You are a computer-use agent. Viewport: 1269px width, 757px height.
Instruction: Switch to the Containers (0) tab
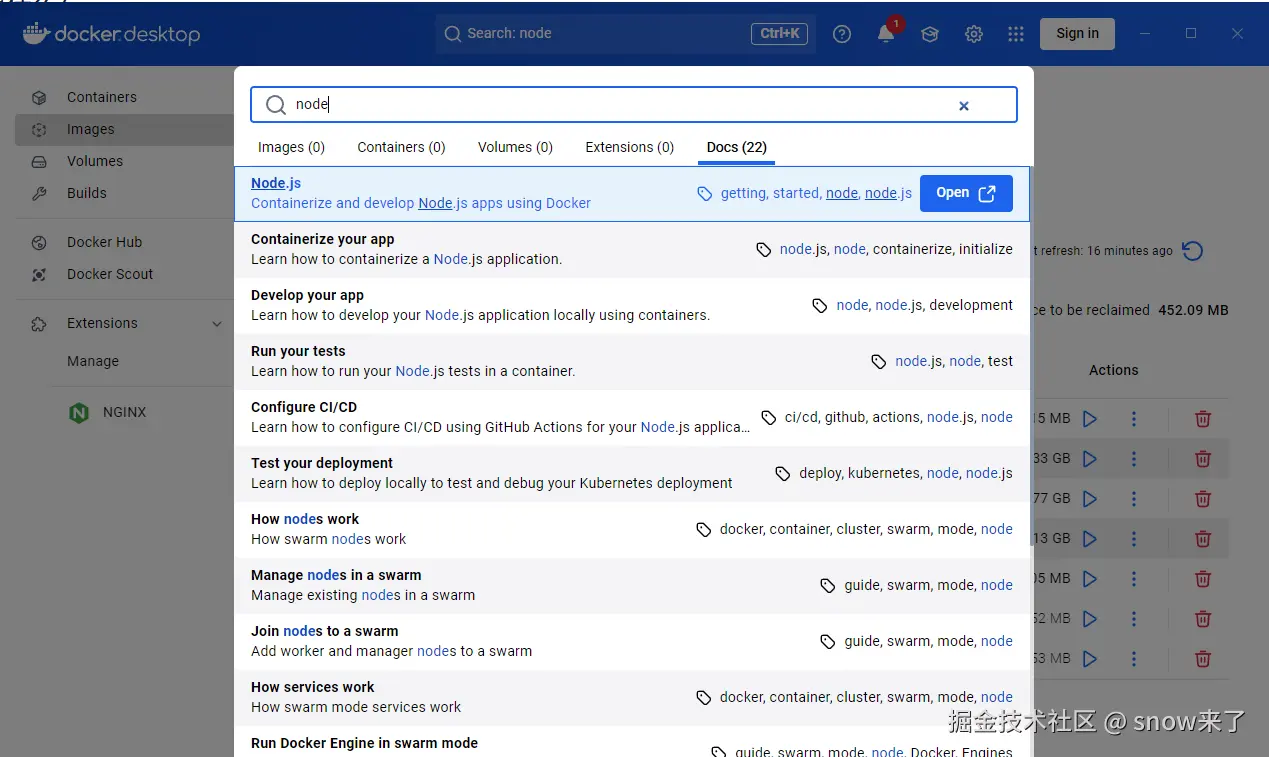click(x=401, y=147)
